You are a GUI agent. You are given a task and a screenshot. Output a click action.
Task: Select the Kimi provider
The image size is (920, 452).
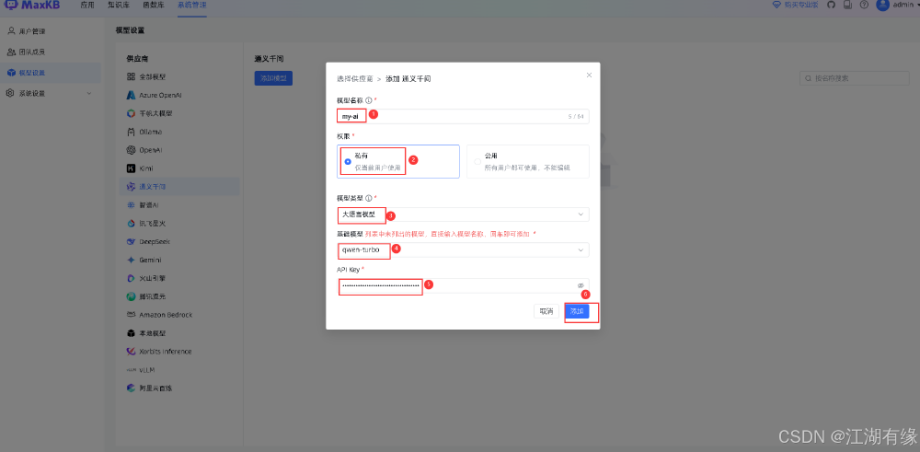180,168
